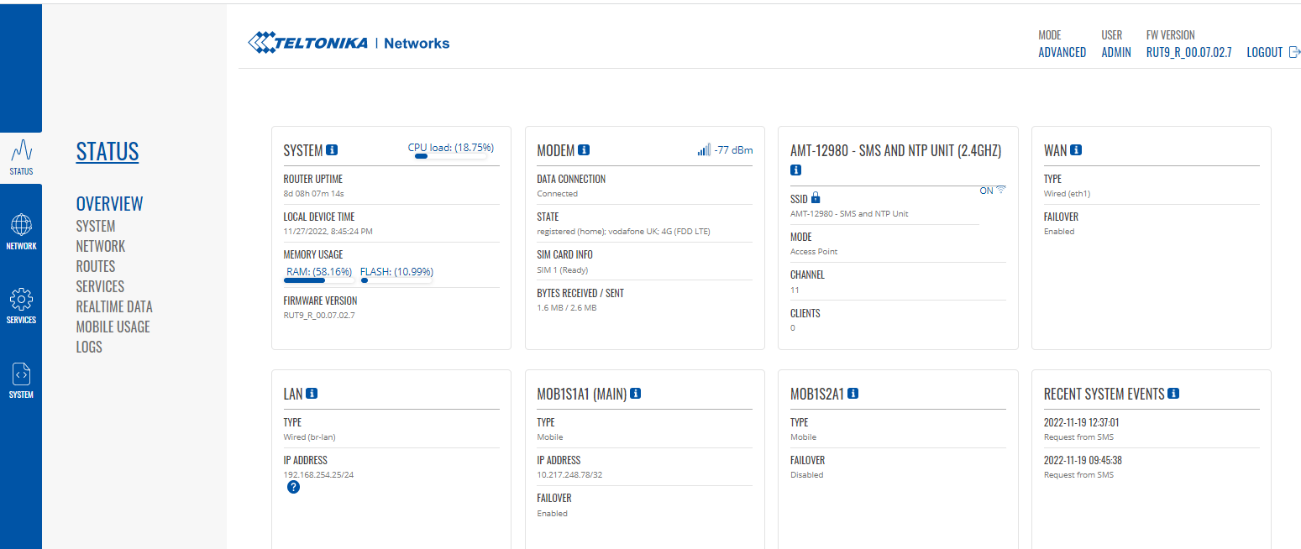Click the Teltonika Networks logo
Viewport: 1301px width, 549px height.
click(x=349, y=43)
